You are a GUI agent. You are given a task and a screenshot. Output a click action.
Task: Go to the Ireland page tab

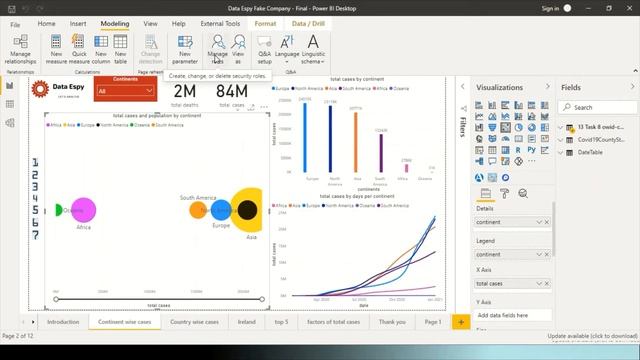tap(247, 322)
